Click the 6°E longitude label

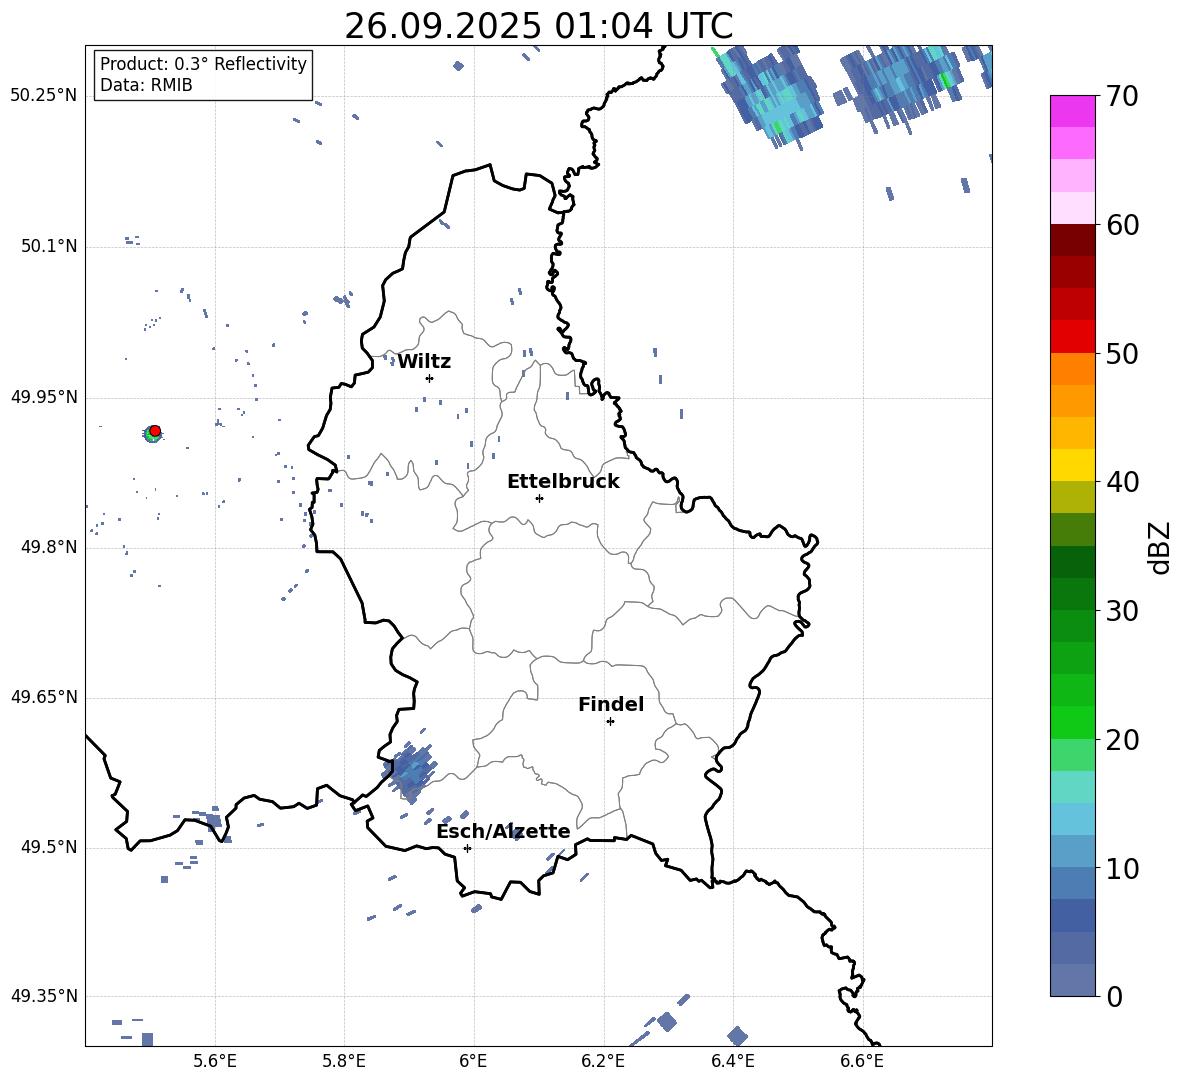[473, 1061]
